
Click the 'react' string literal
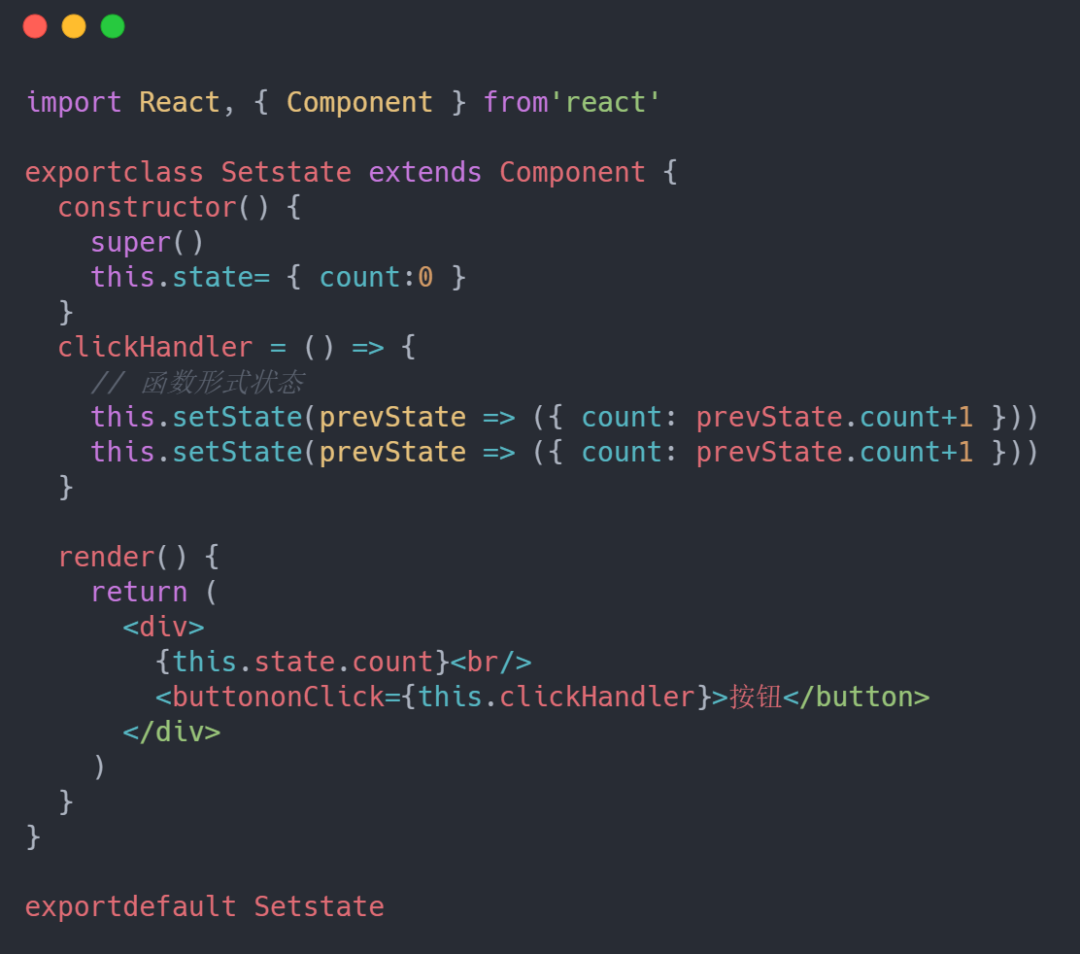pos(605,103)
